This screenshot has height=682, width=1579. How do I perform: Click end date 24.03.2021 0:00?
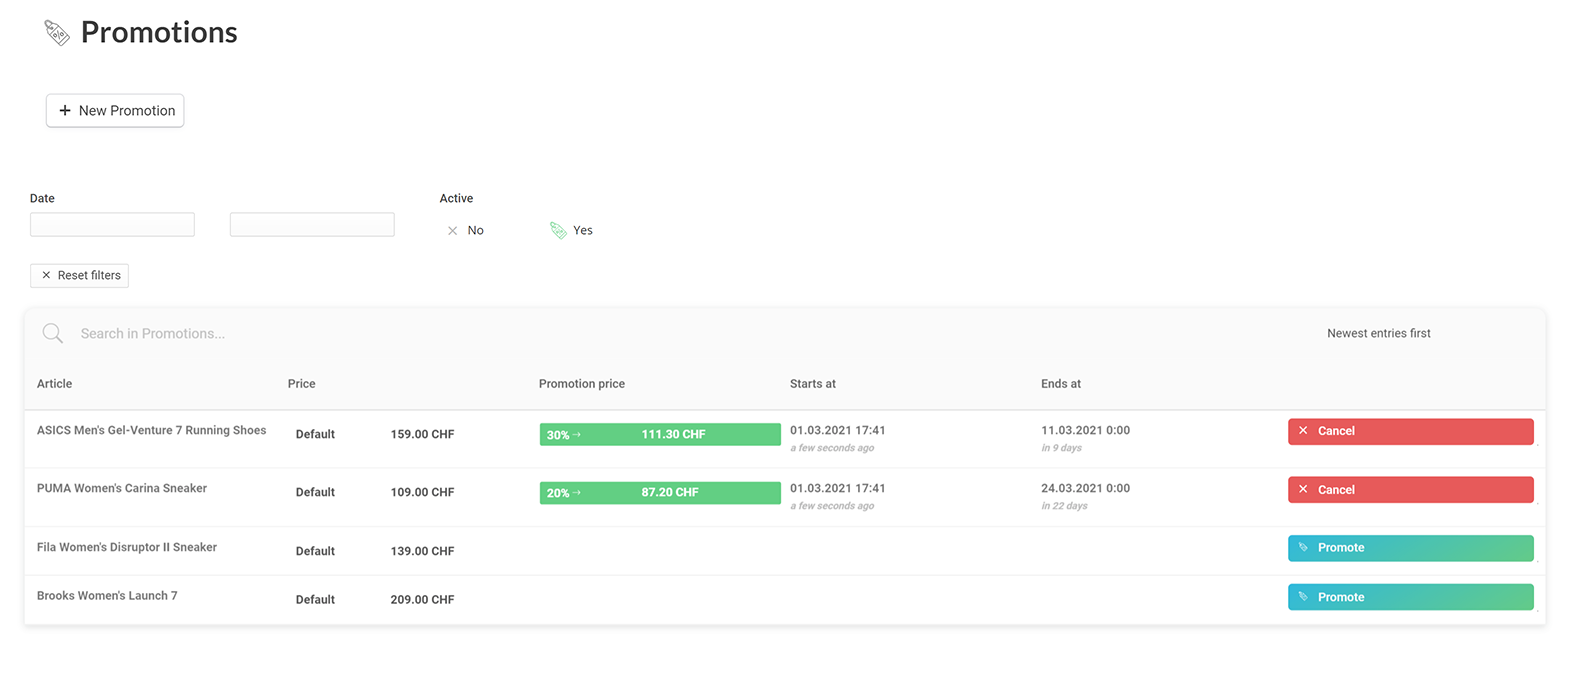pyautogui.click(x=1086, y=489)
